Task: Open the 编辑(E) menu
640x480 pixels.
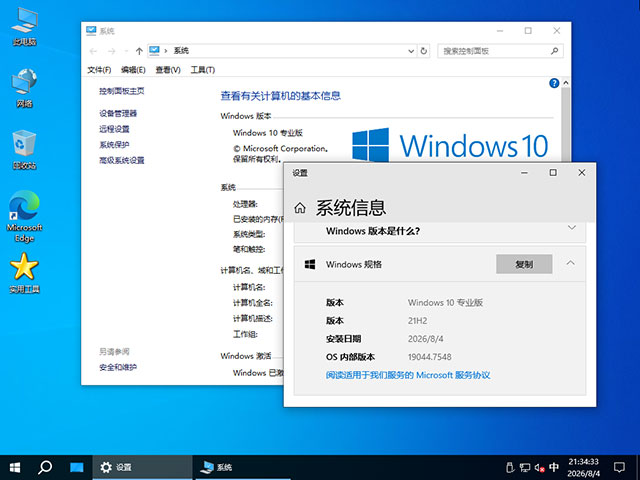Action: click(x=133, y=70)
